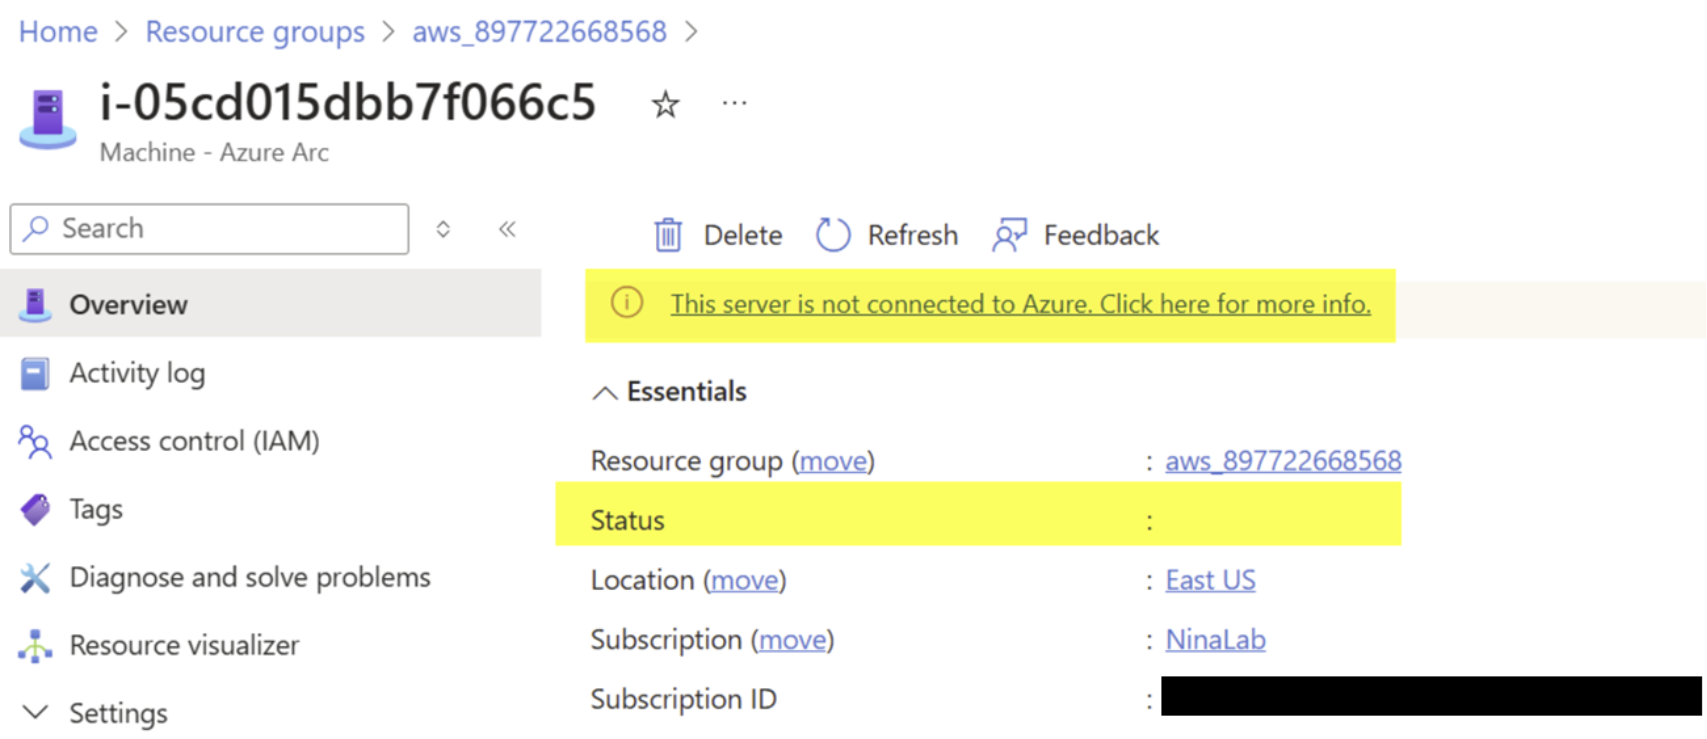
Task: Click the Azure Arc machine icon in header
Action: [x=47, y=120]
